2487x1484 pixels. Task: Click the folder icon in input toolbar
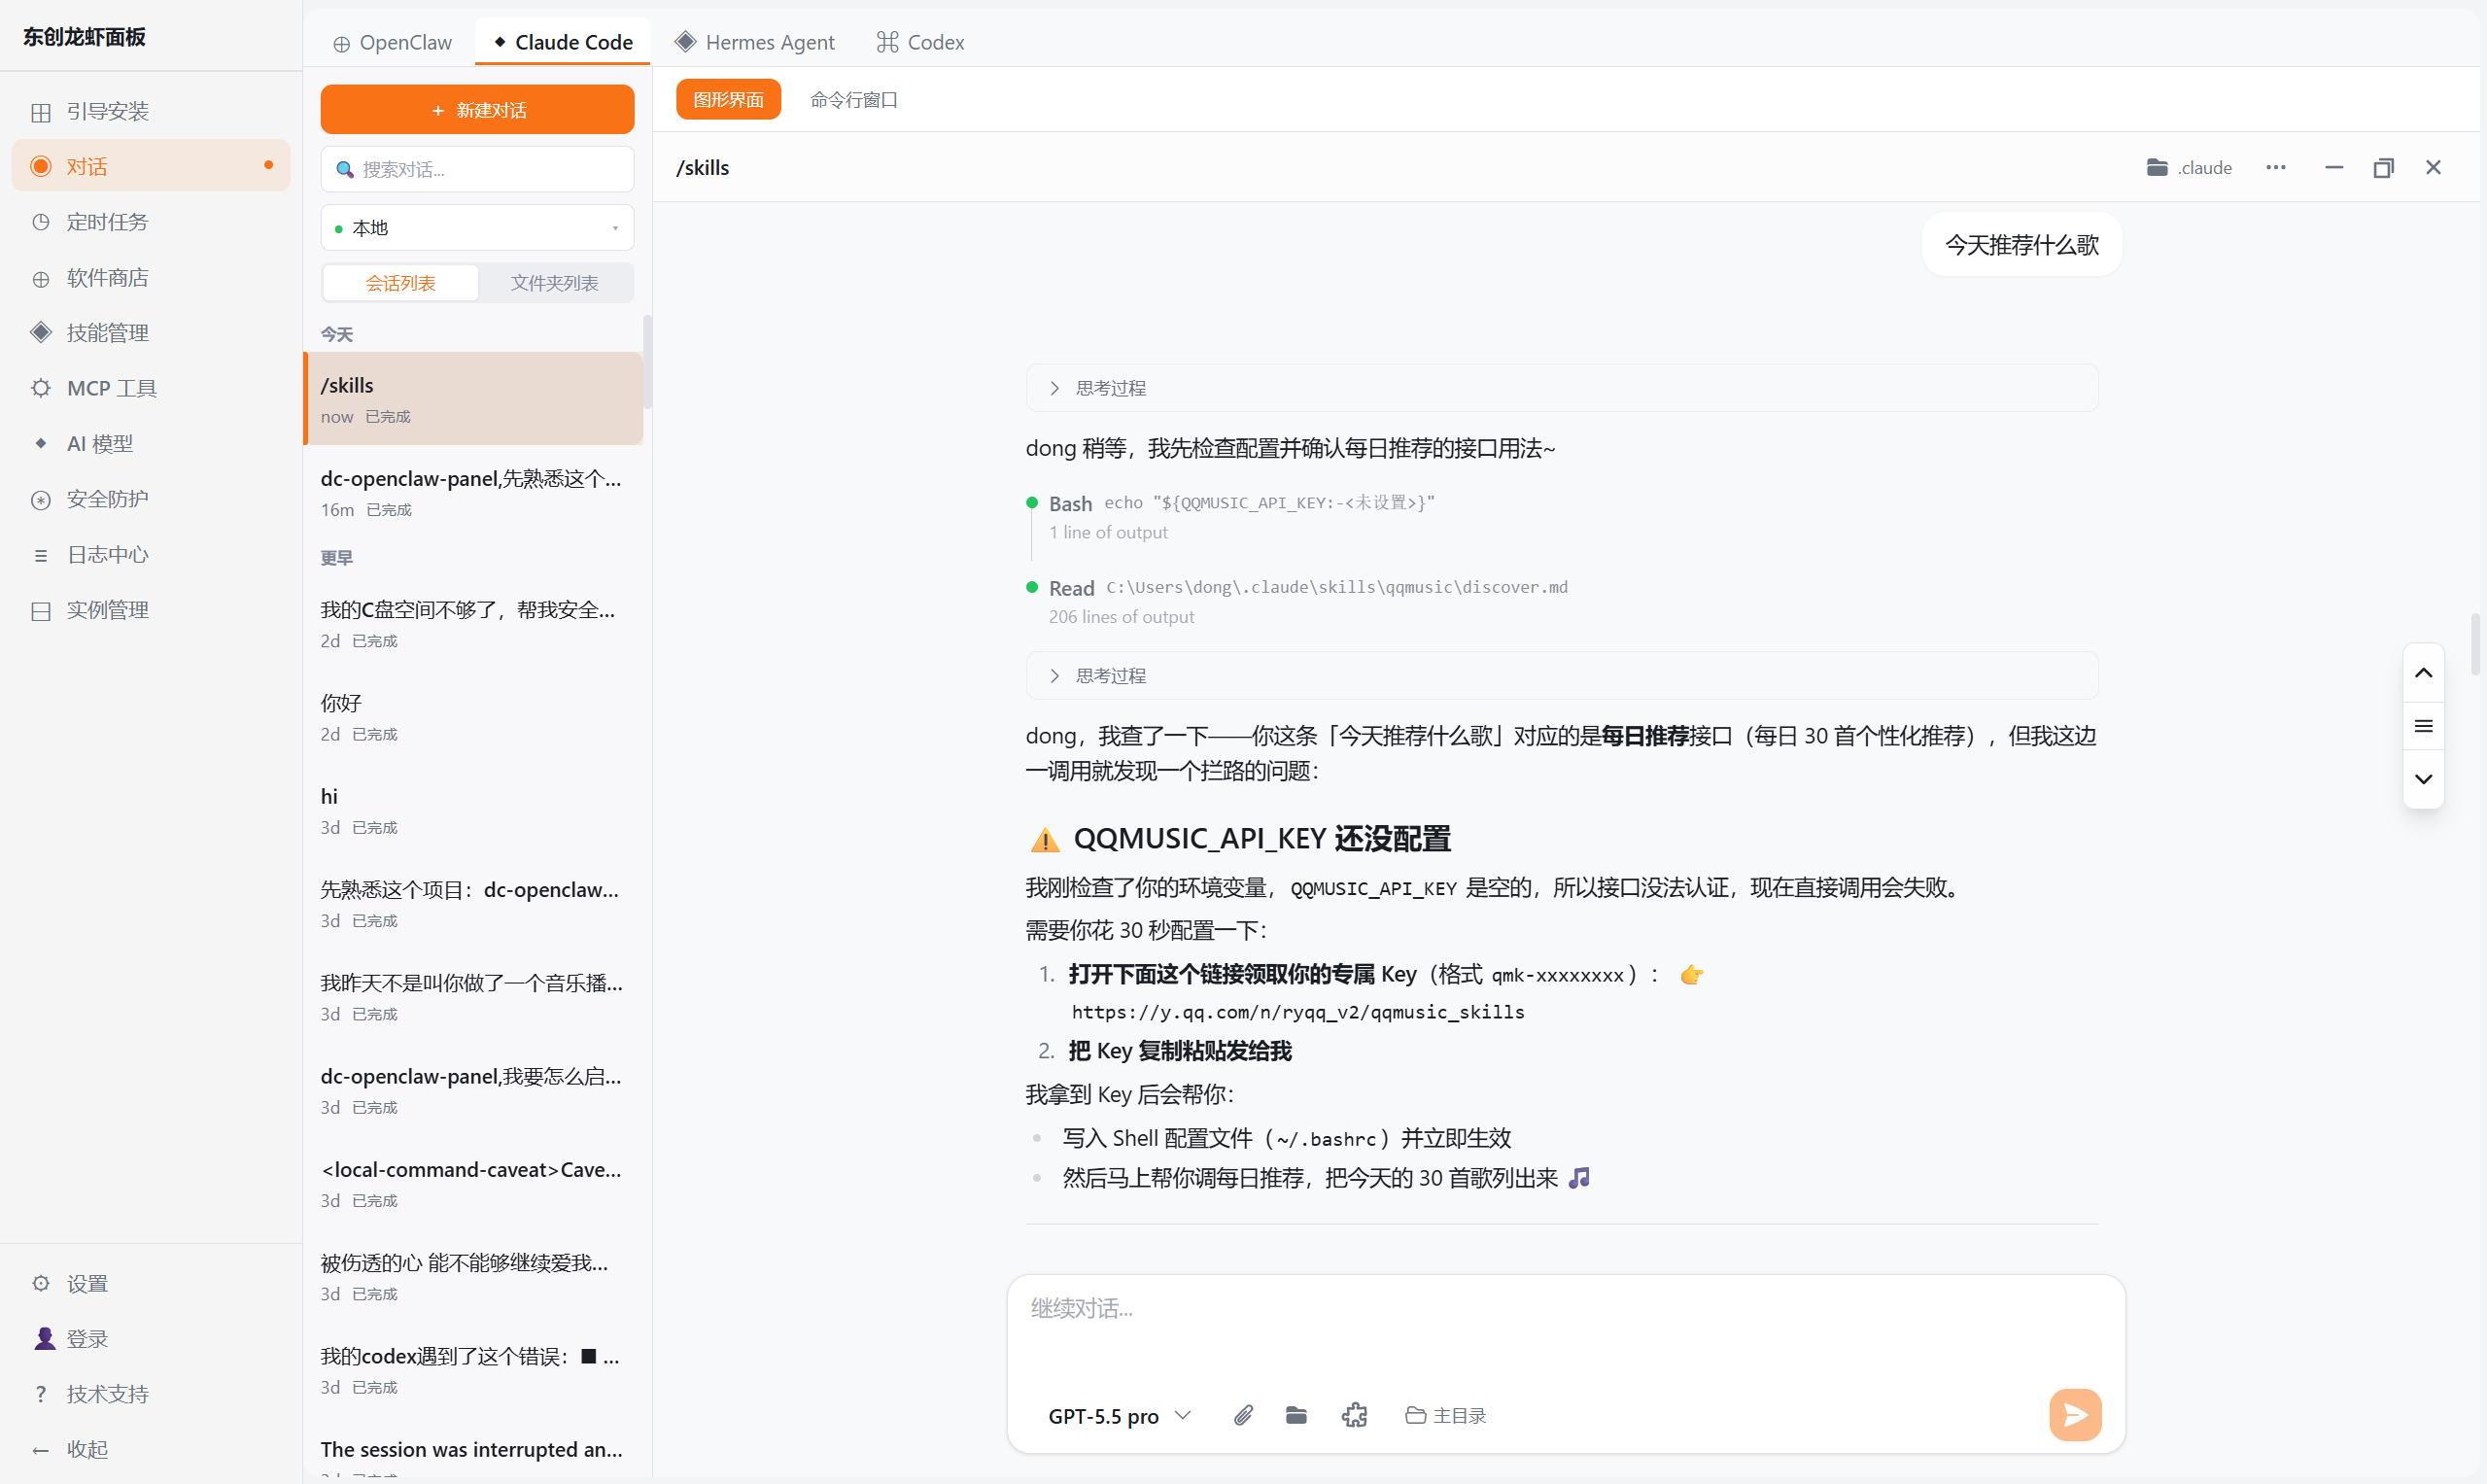[1296, 1415]
